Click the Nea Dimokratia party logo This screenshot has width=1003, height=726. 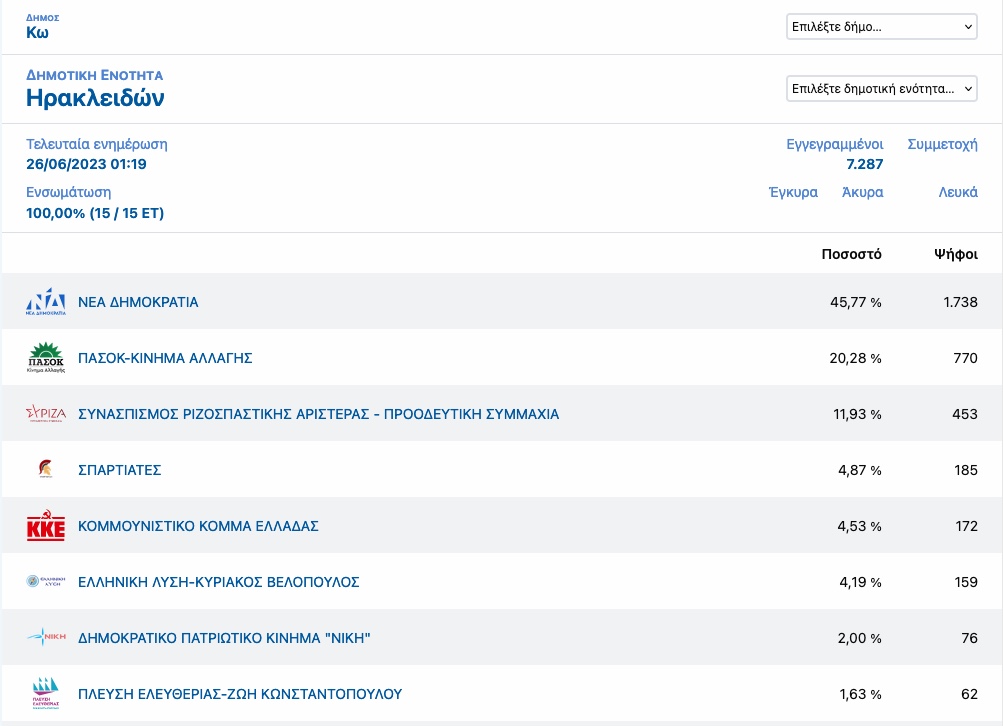[45, 302]
